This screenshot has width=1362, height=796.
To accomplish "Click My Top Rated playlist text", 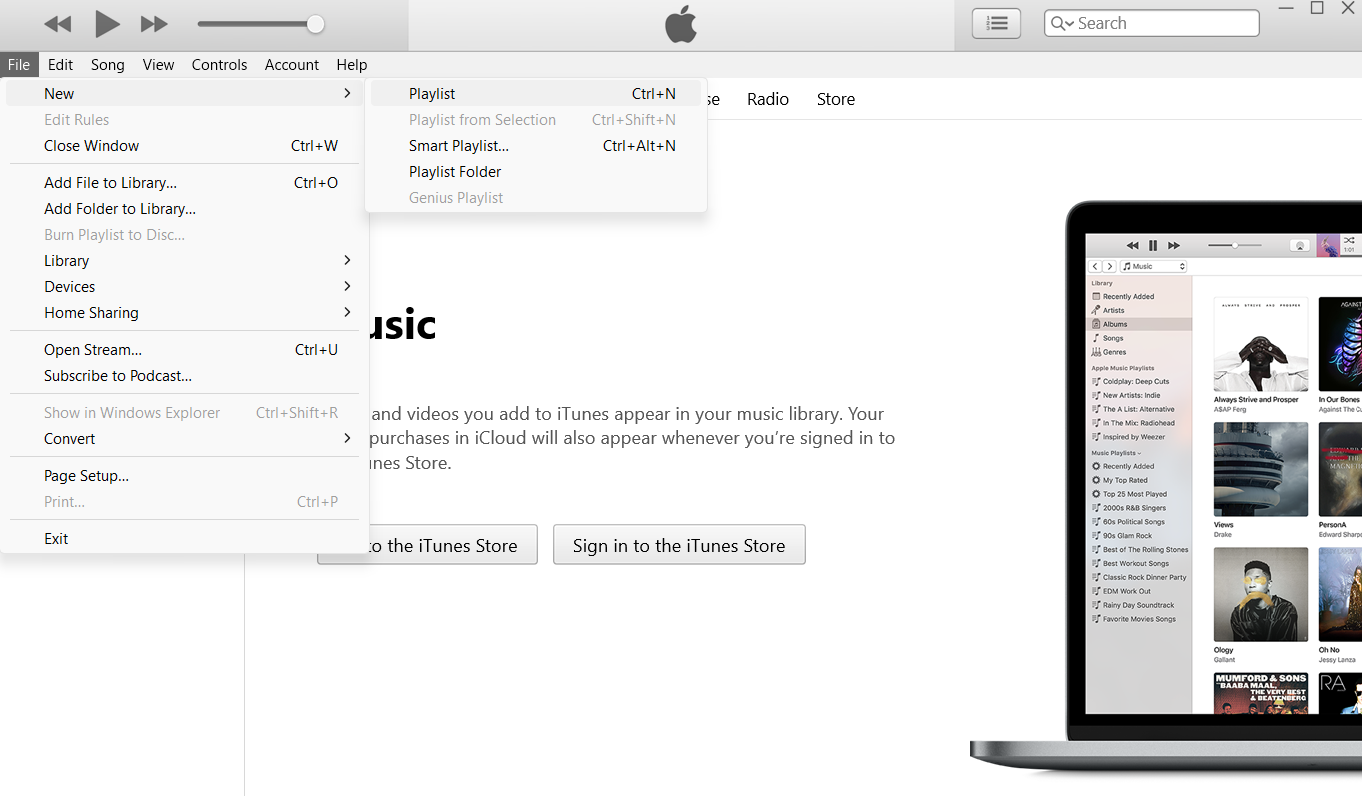I will pyautogui.click(x=1125, y=480).
